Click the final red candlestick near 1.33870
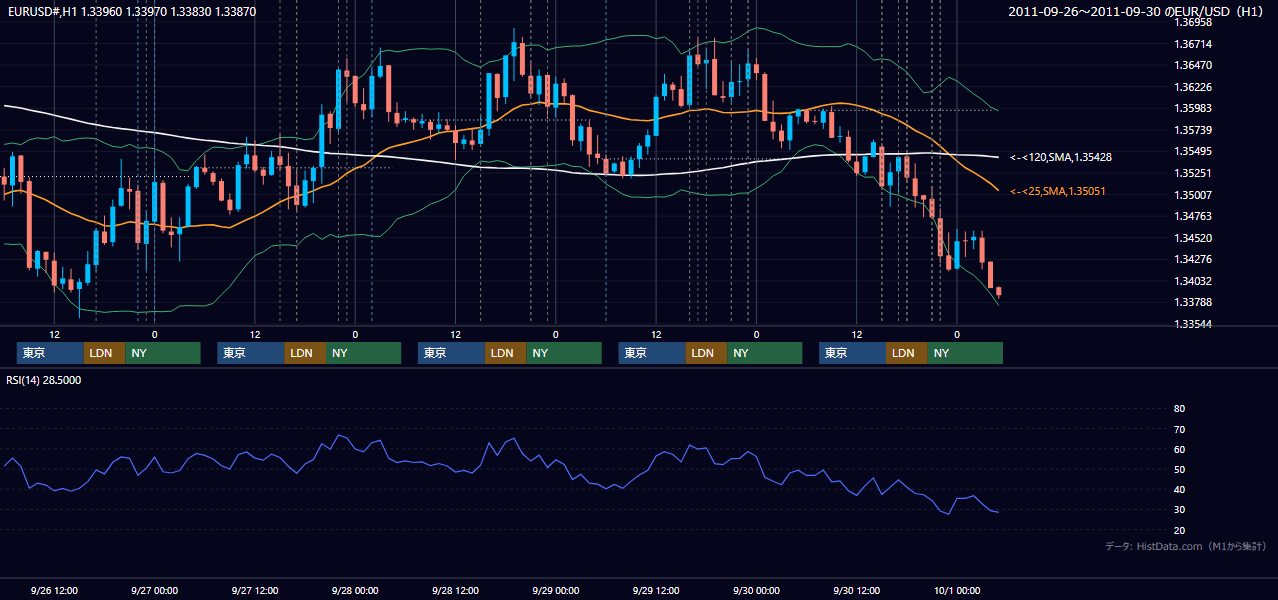 pos(999,291)
